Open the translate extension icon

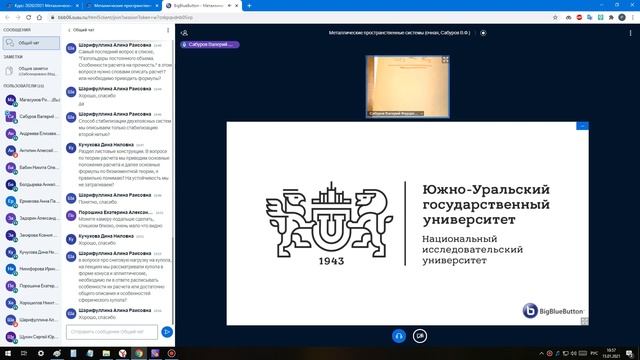tap(590, 18)
